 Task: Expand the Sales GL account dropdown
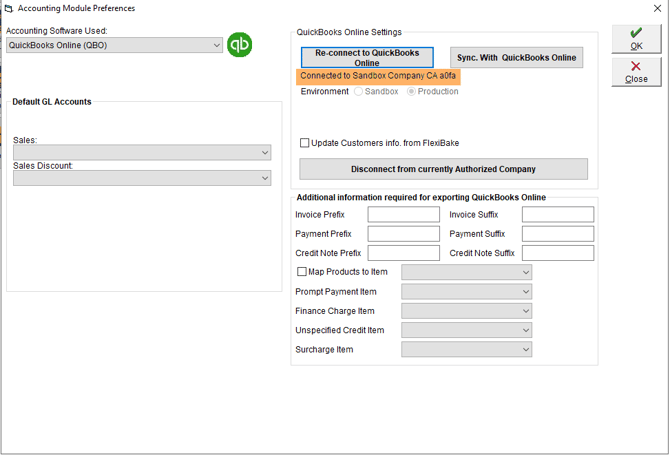point(142,153)
